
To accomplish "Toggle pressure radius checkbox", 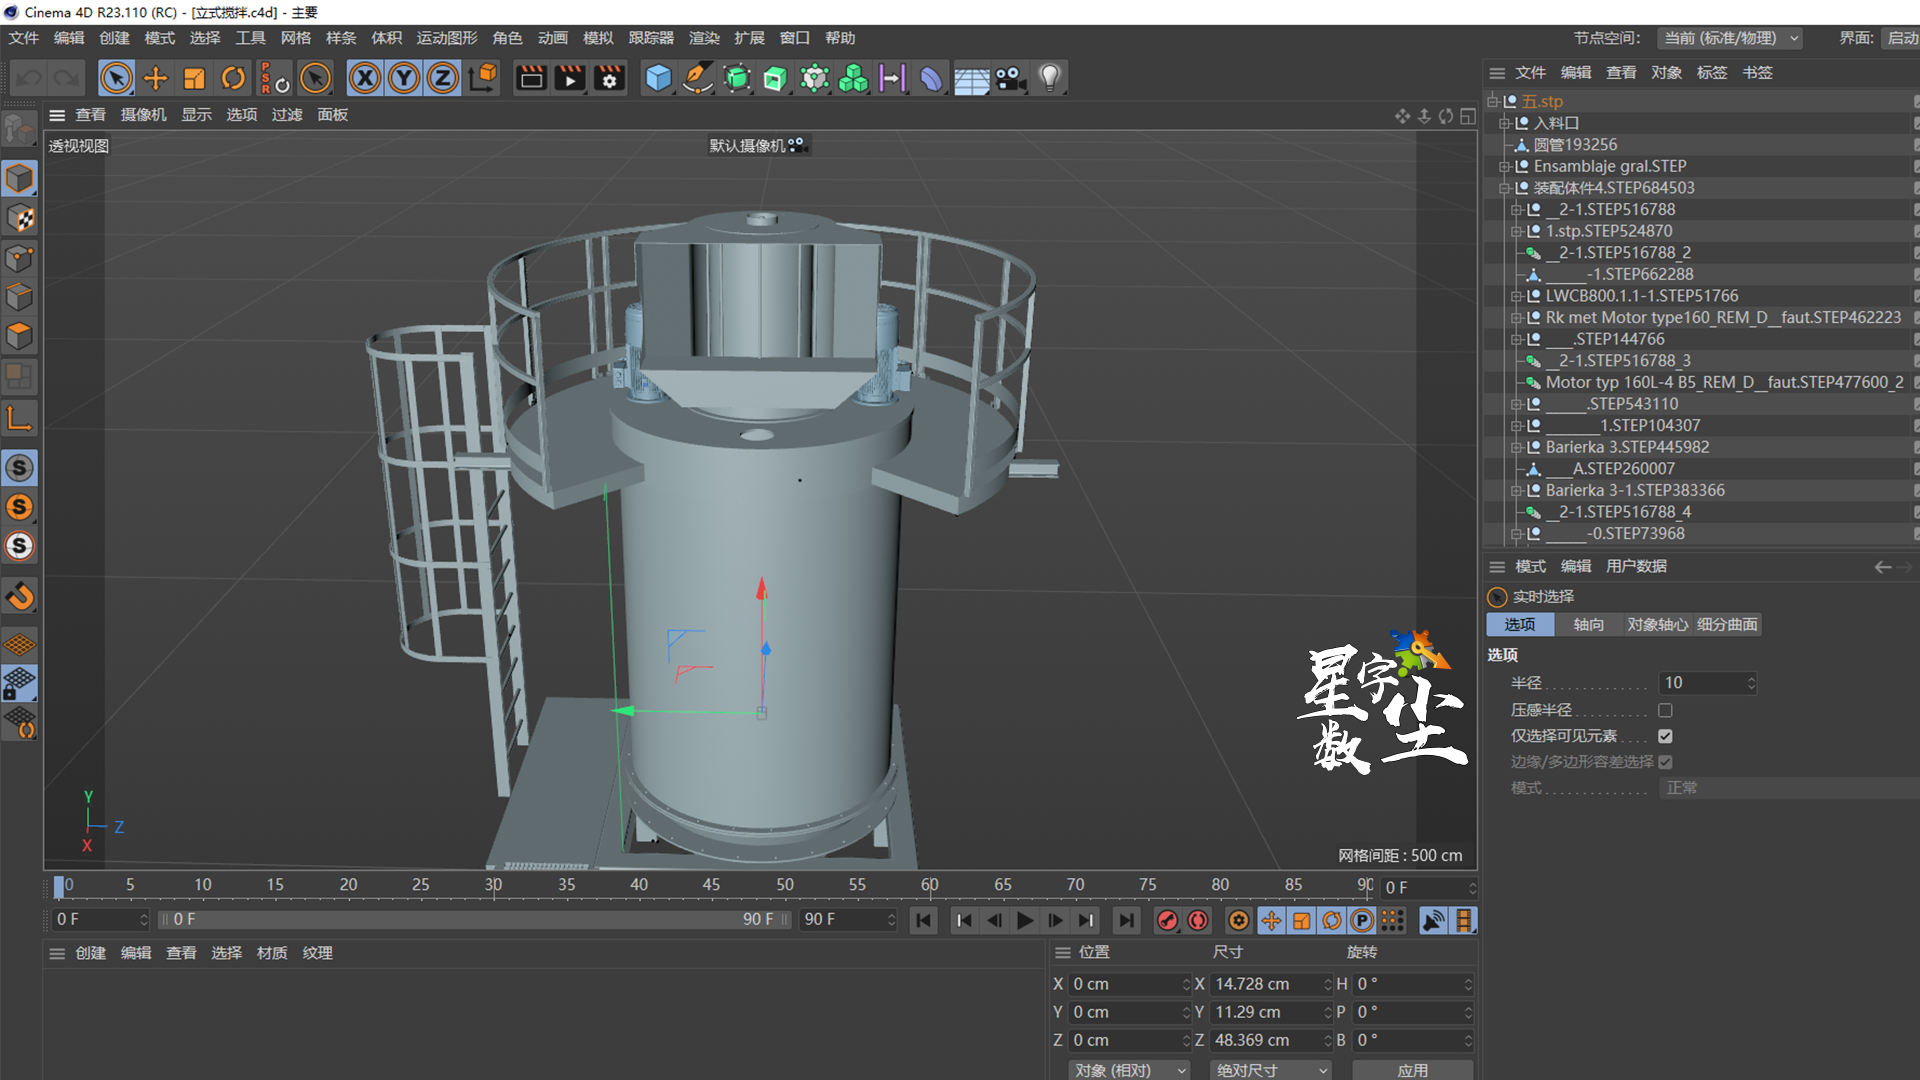I will tap(1665, 710).
